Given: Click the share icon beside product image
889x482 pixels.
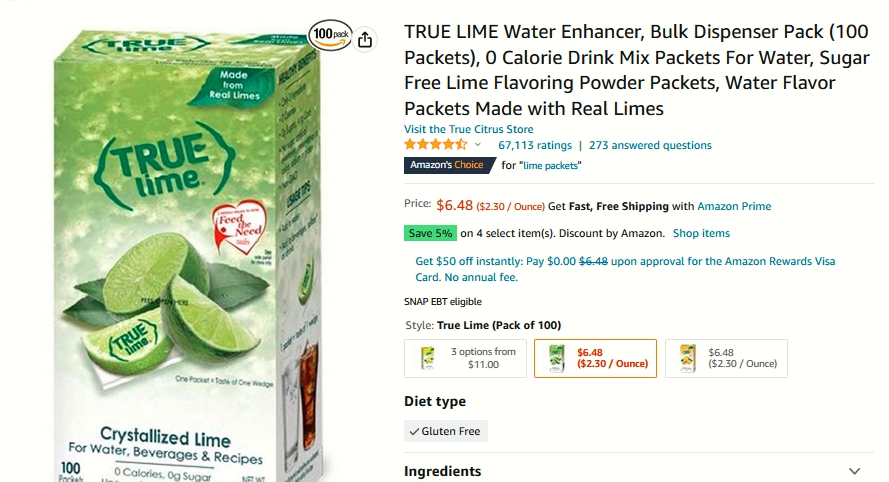Looking at the screenshot, I should 365,40.
